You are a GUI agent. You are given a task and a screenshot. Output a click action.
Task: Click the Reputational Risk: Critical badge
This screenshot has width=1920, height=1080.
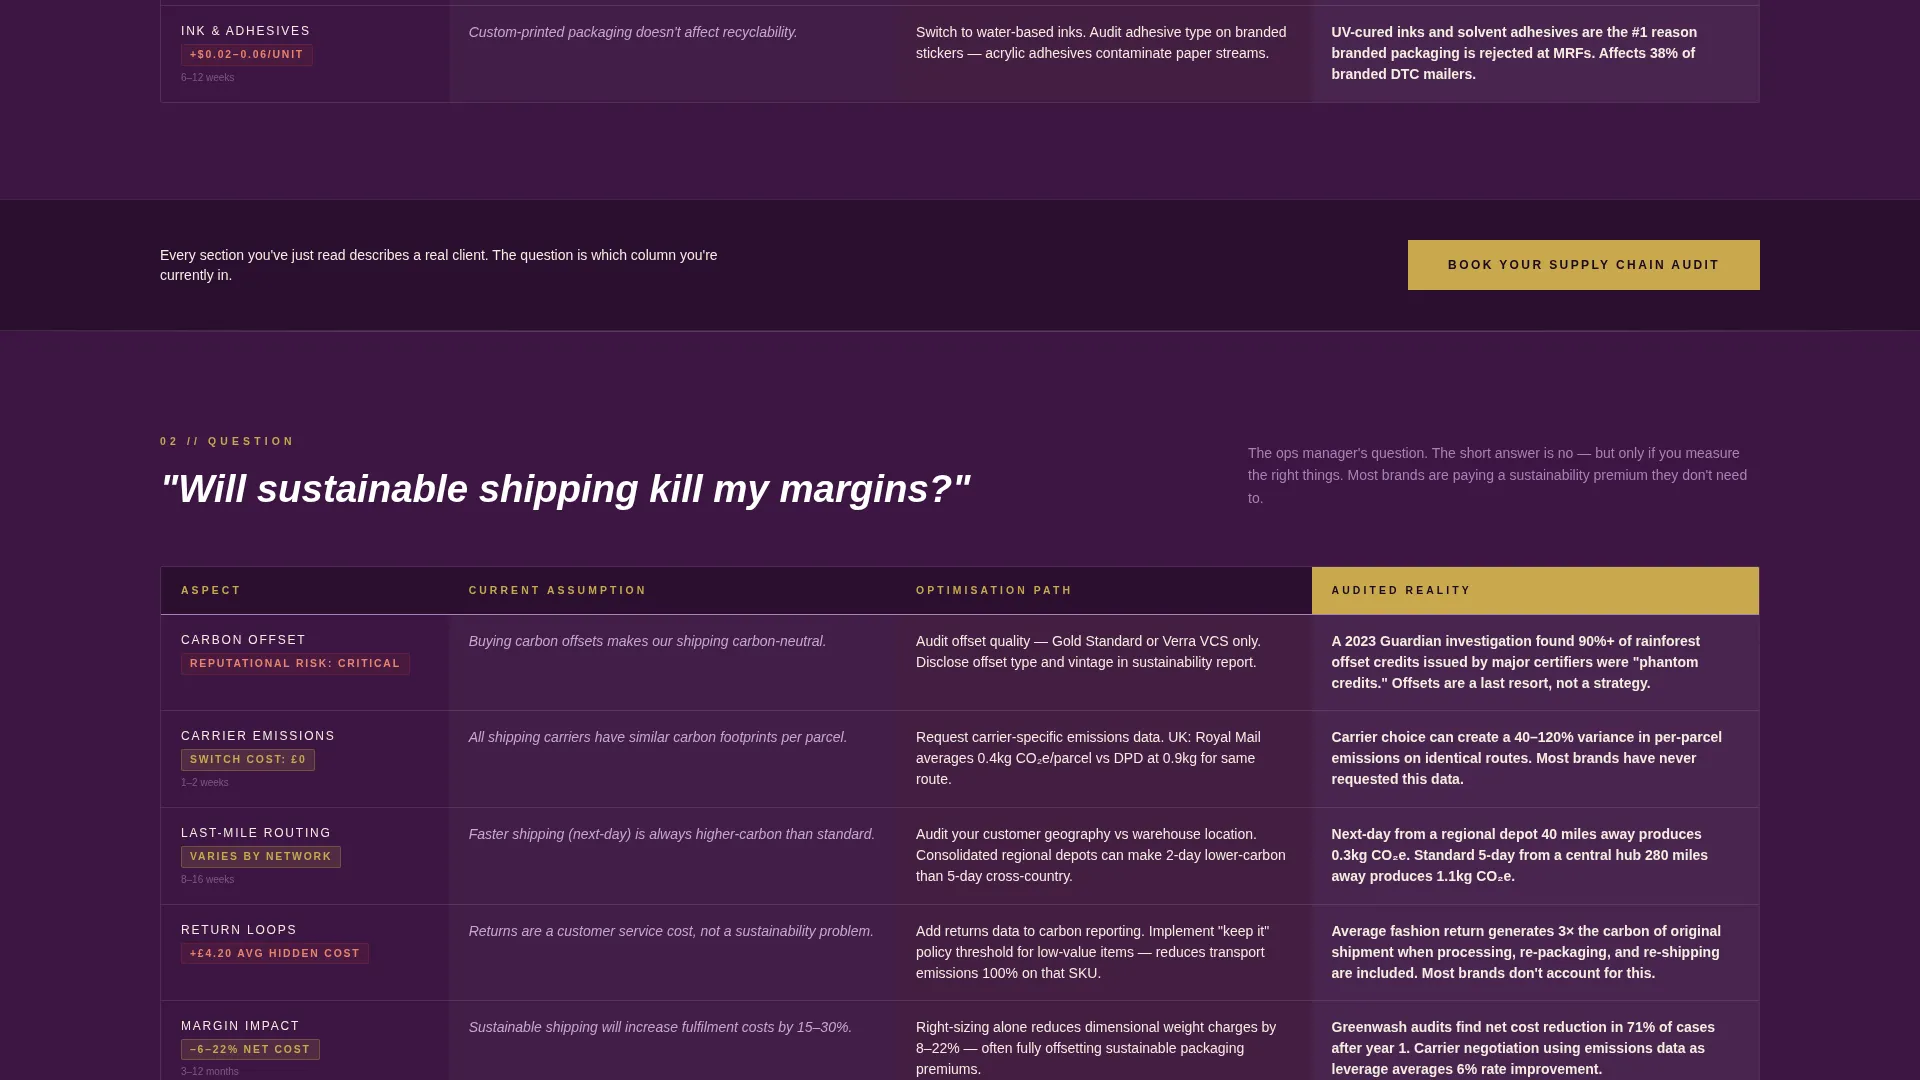click(x=295, y=664)
